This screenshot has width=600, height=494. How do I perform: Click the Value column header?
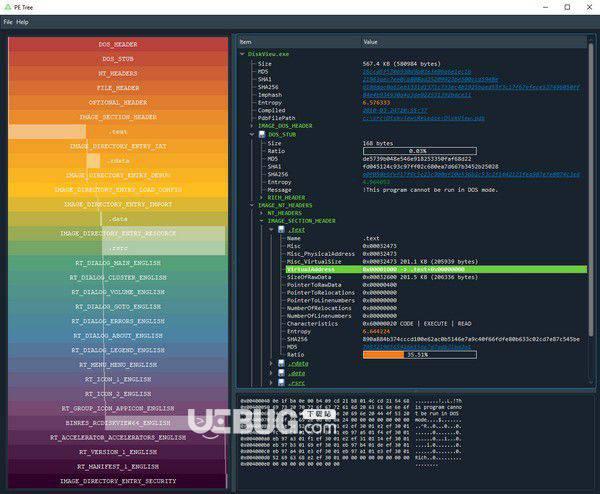coord(474,42)
